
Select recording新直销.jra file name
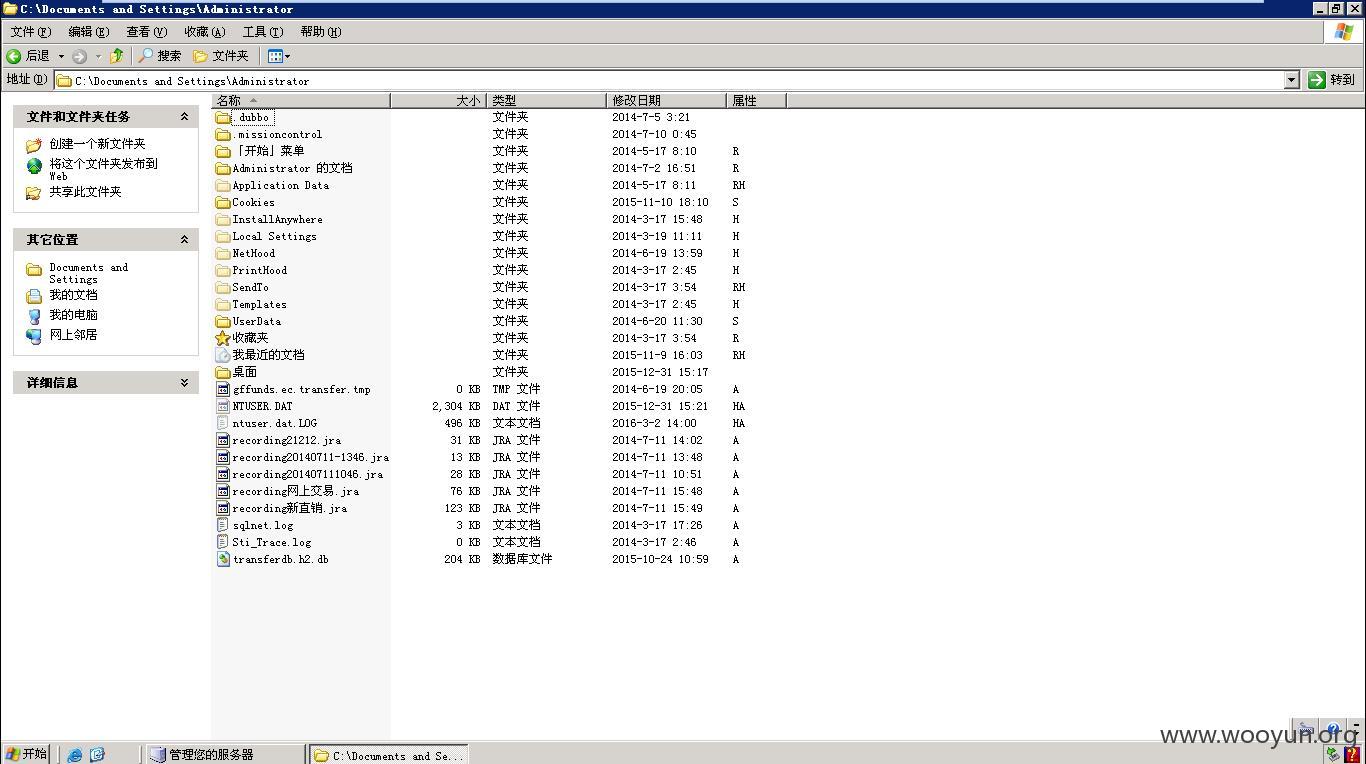coord(289,508)
